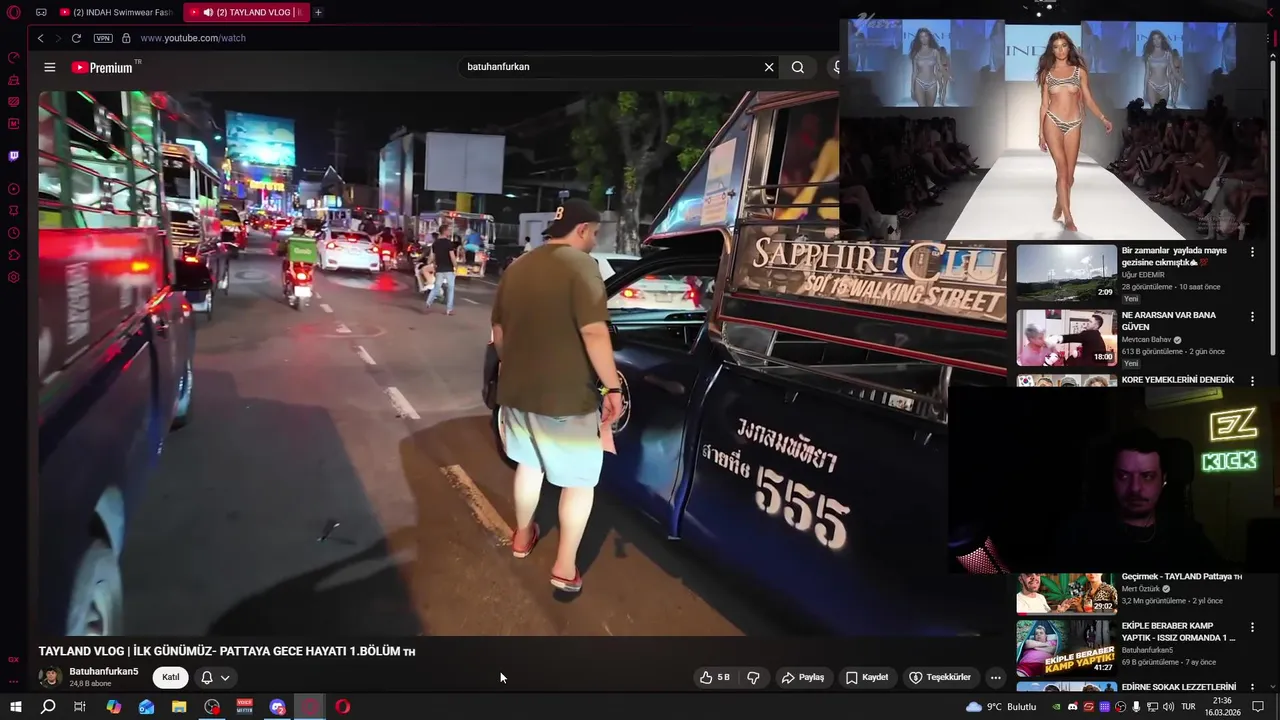Open more actions ellipsis under video
The image size is (1280, 720).
point(995,677)
